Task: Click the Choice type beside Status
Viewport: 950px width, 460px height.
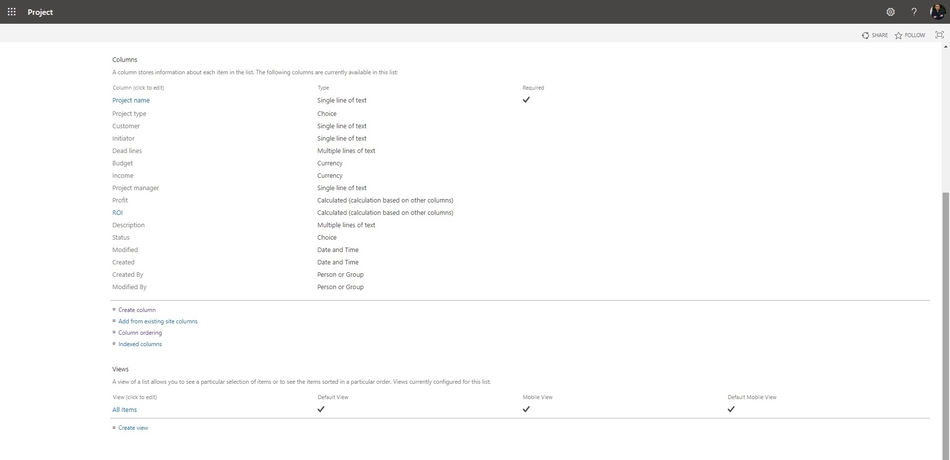Action: click(x=327, y=238)
